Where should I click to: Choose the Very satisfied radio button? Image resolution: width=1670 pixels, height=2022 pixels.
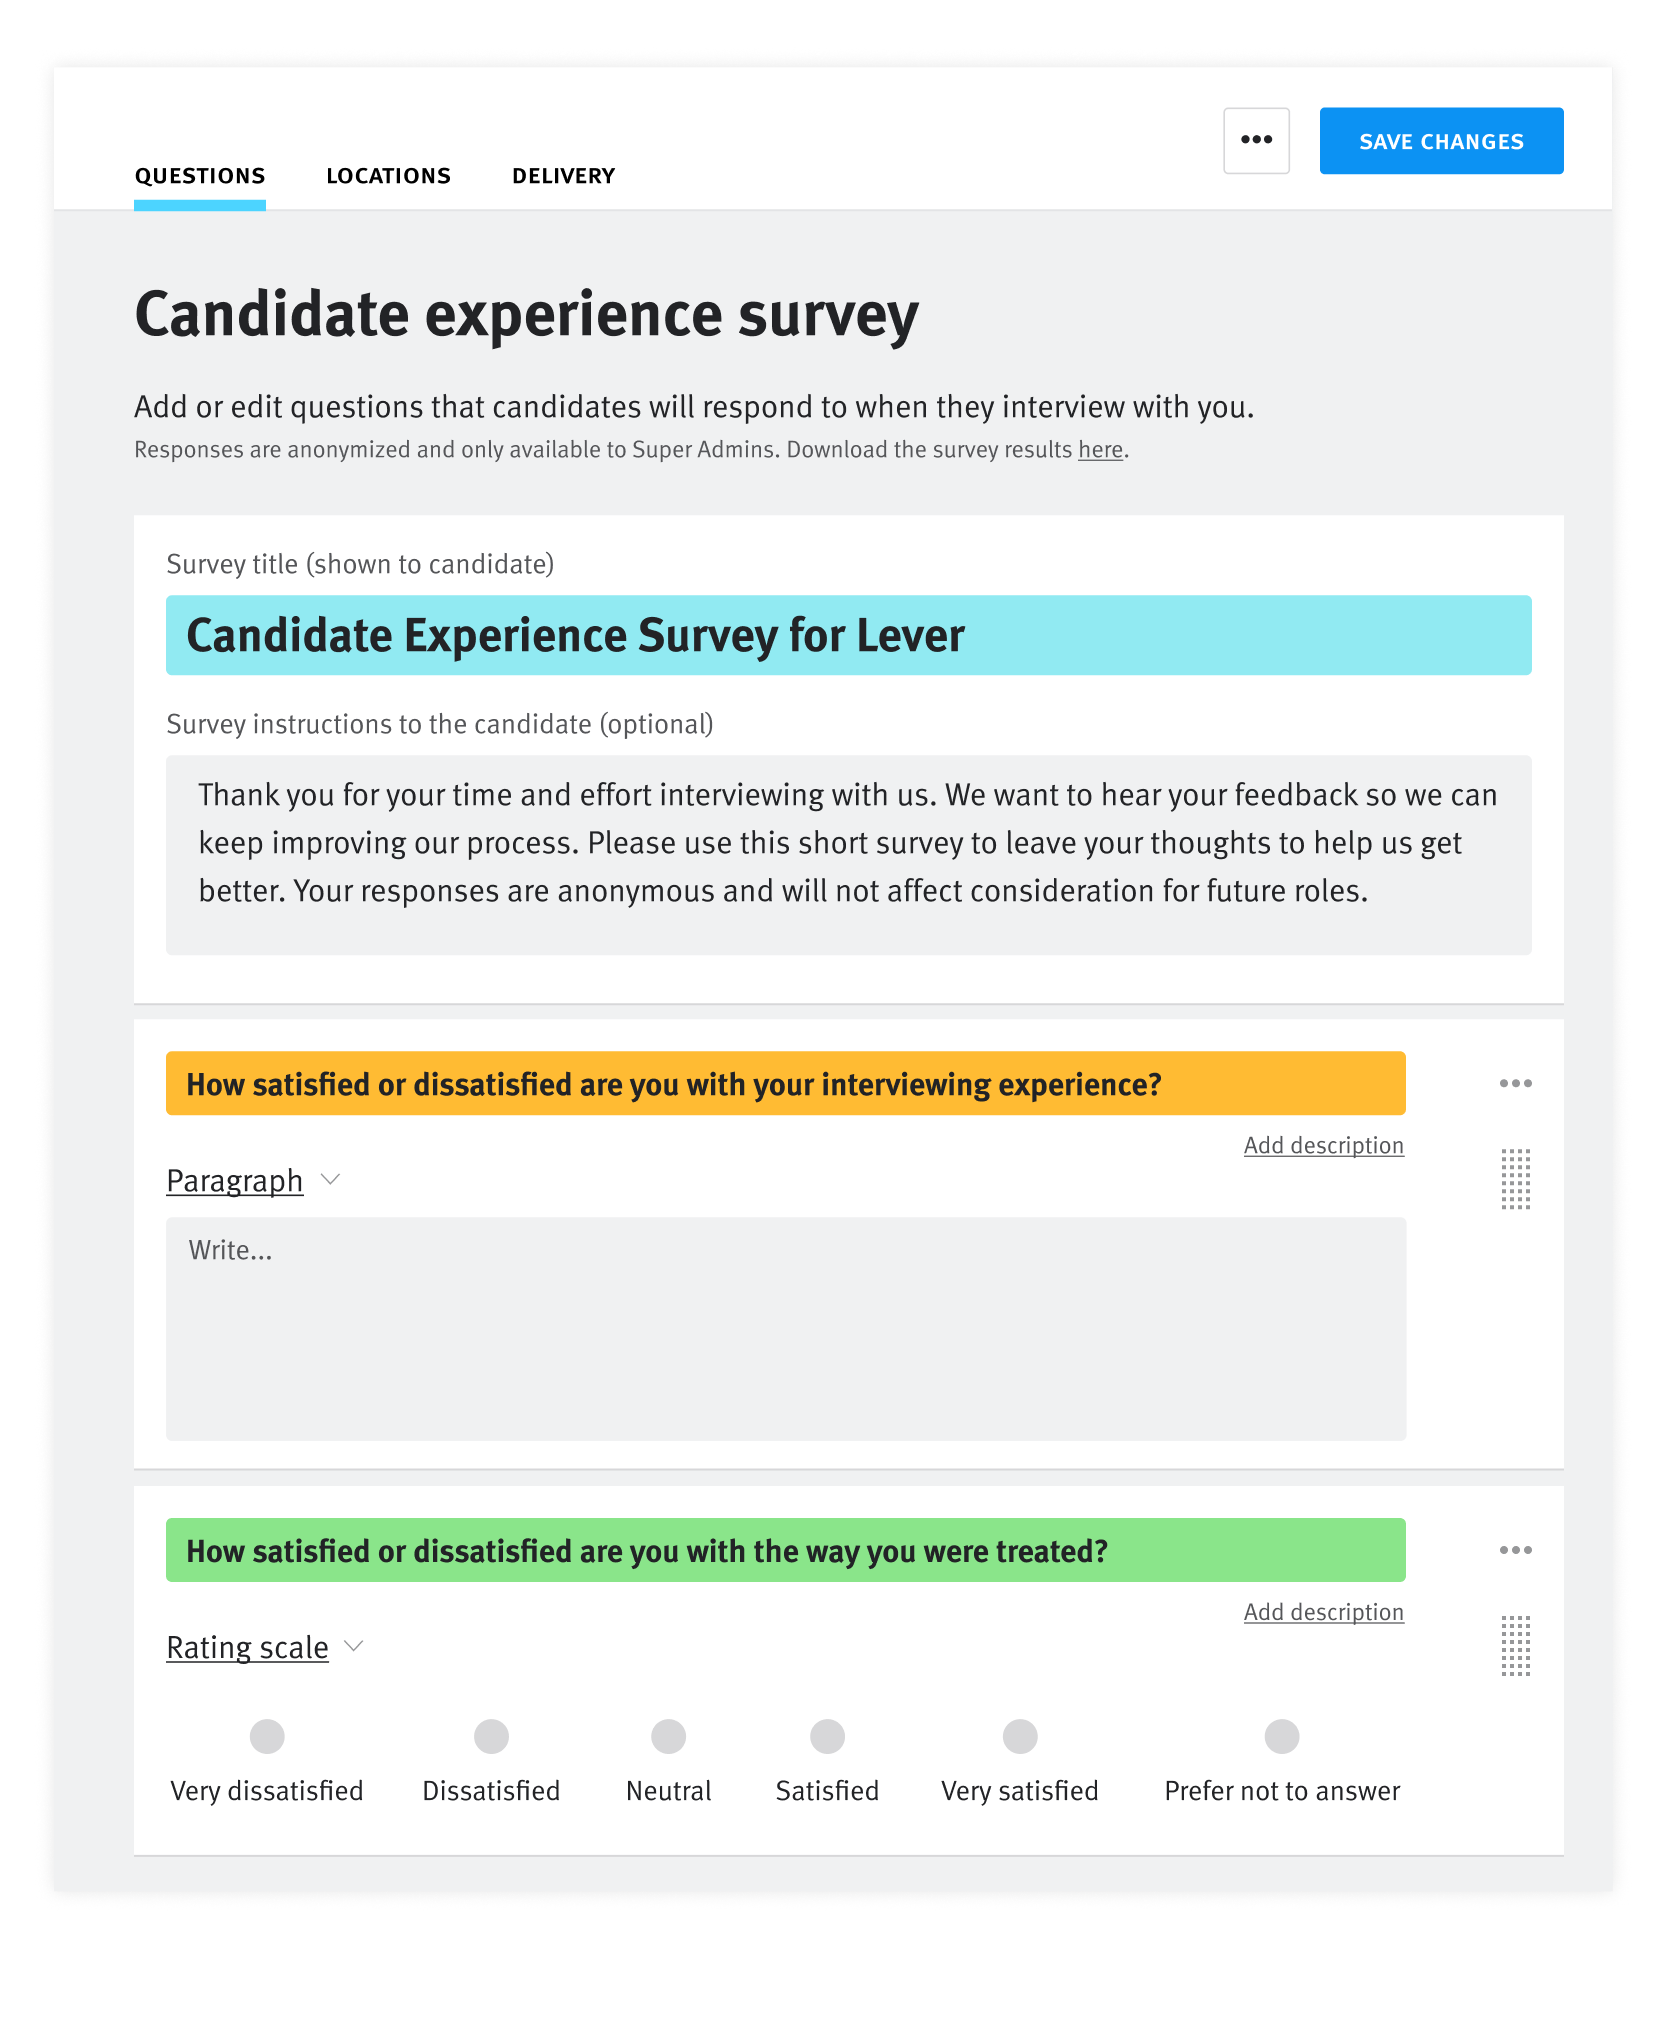(x=1019, y=1737)
